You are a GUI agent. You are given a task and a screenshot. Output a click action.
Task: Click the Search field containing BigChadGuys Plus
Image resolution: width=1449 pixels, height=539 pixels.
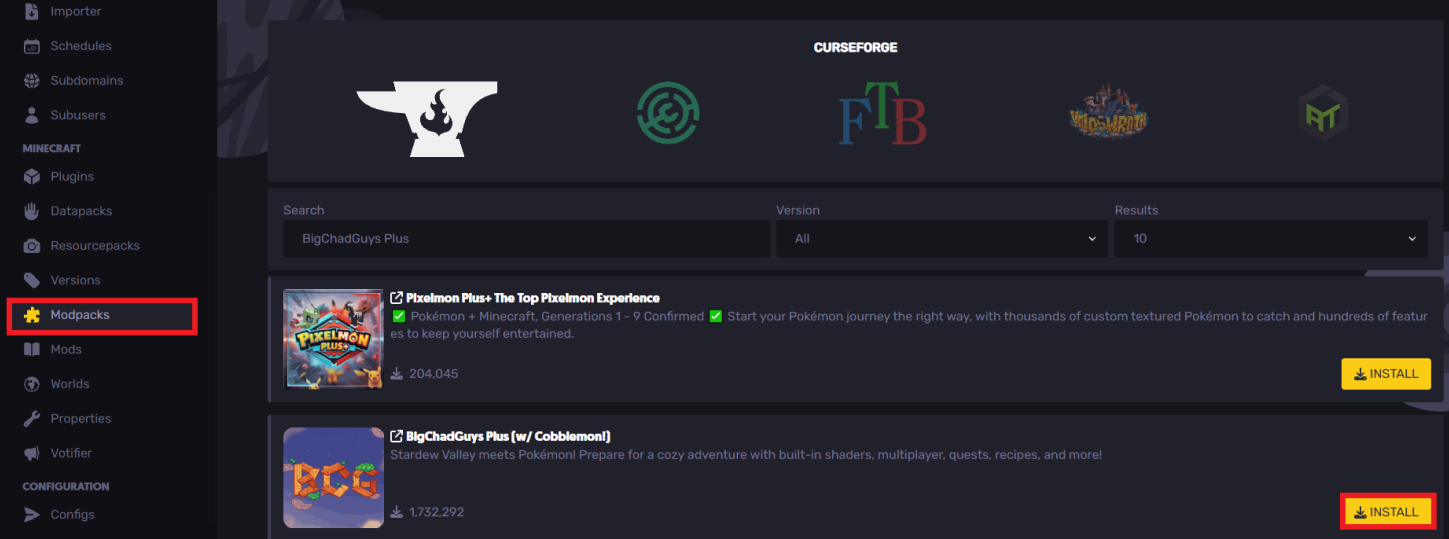[x=526, y=239]
